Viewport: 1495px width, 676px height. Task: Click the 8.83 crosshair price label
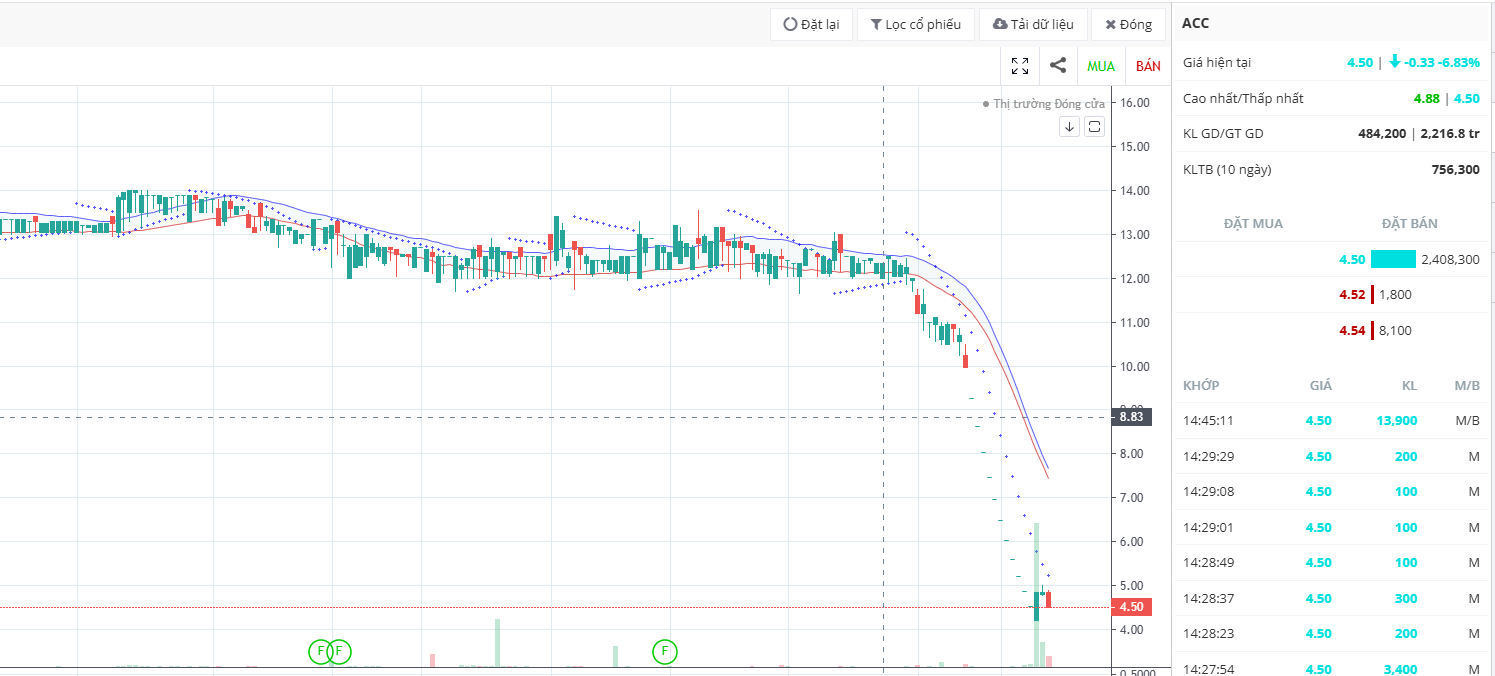[x=1132, y=417]
